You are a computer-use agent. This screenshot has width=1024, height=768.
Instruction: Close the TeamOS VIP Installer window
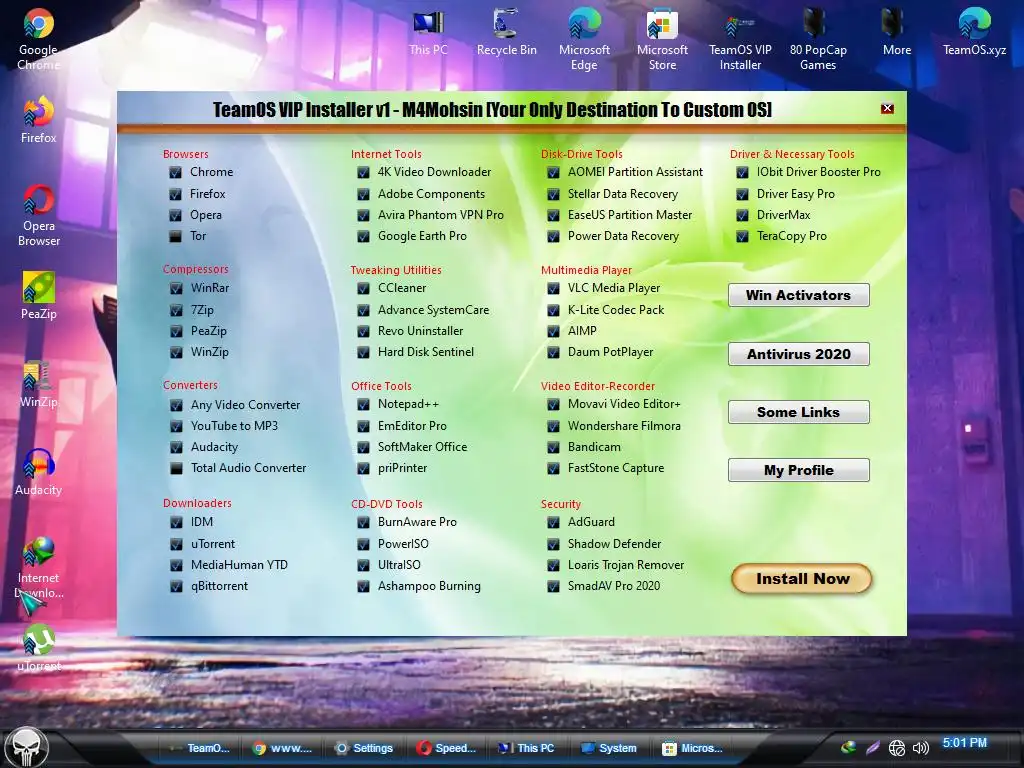[x=887, y=108]
